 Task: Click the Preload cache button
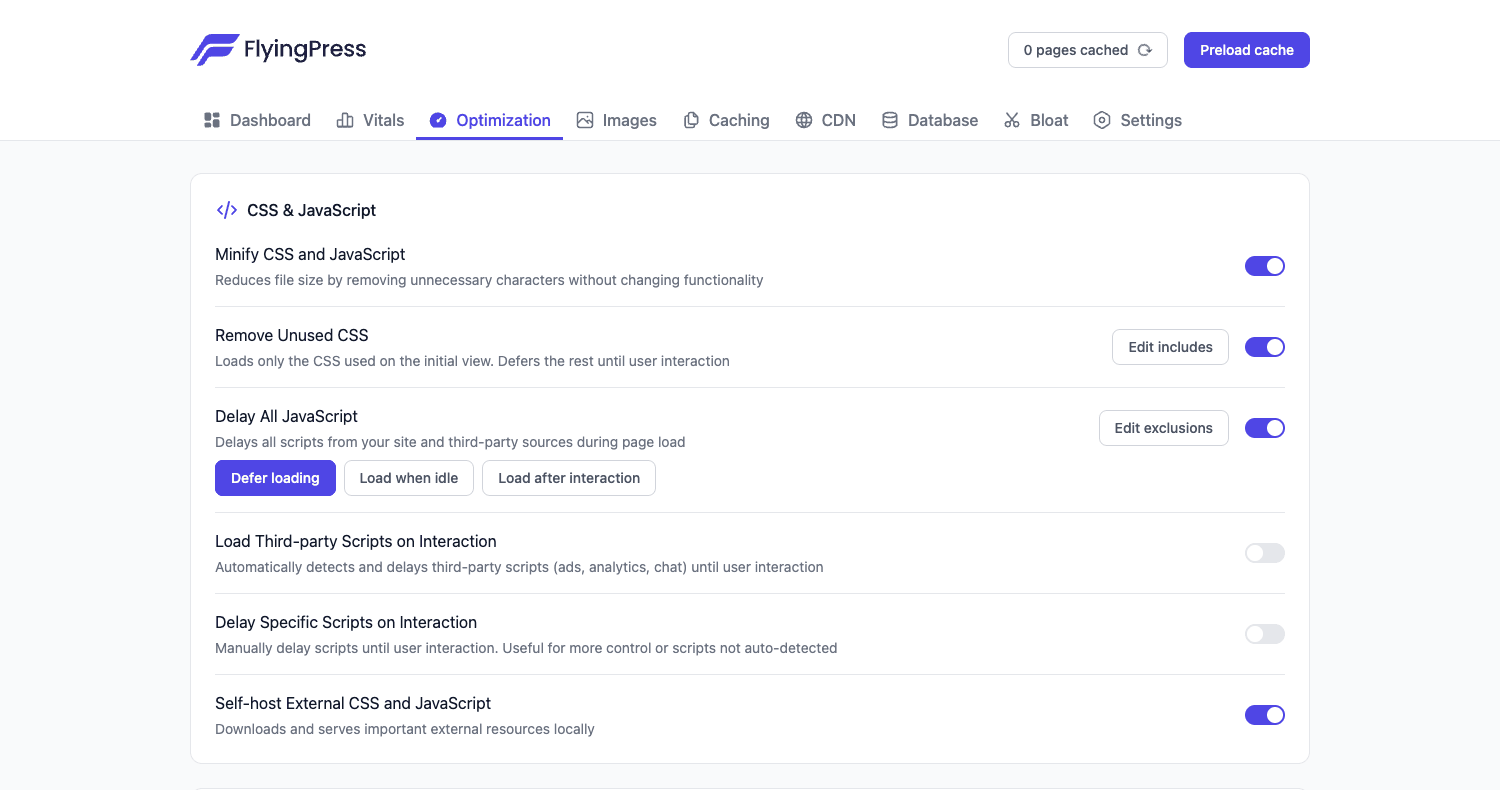1247,50
